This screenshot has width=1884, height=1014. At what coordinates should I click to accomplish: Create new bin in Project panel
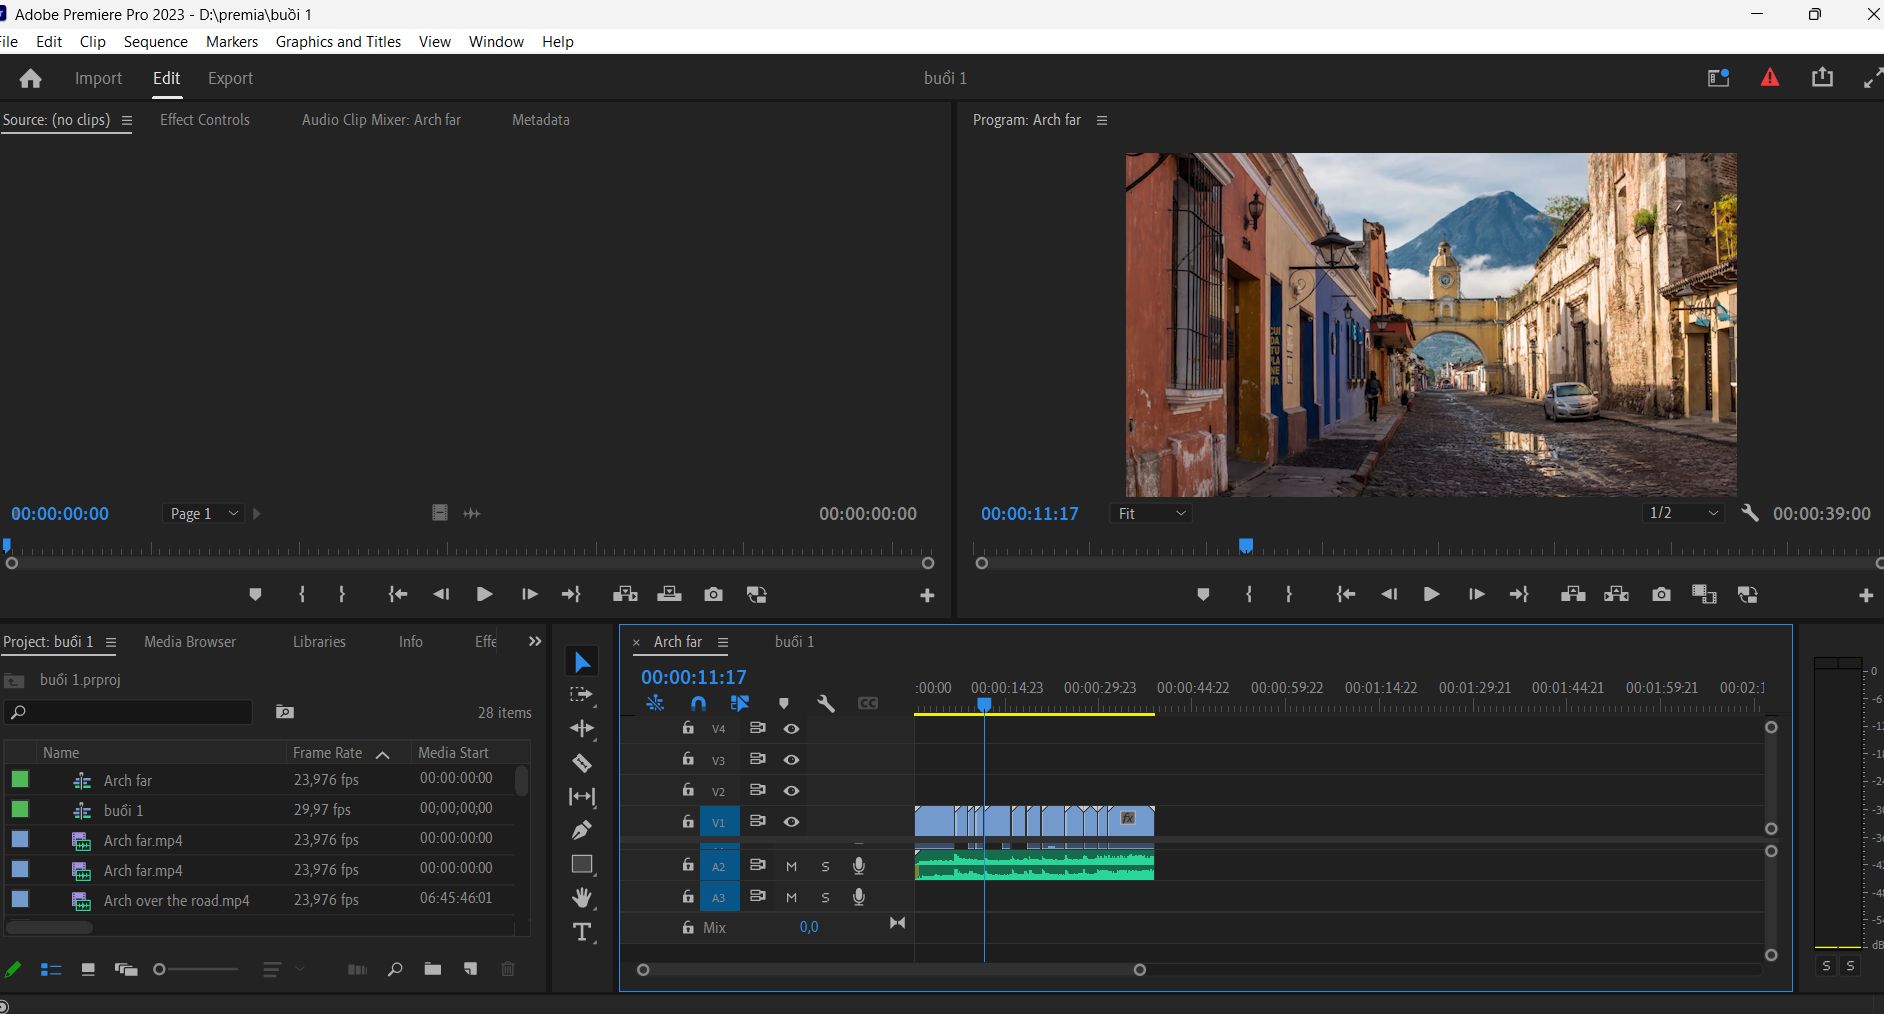pos(432,969)
